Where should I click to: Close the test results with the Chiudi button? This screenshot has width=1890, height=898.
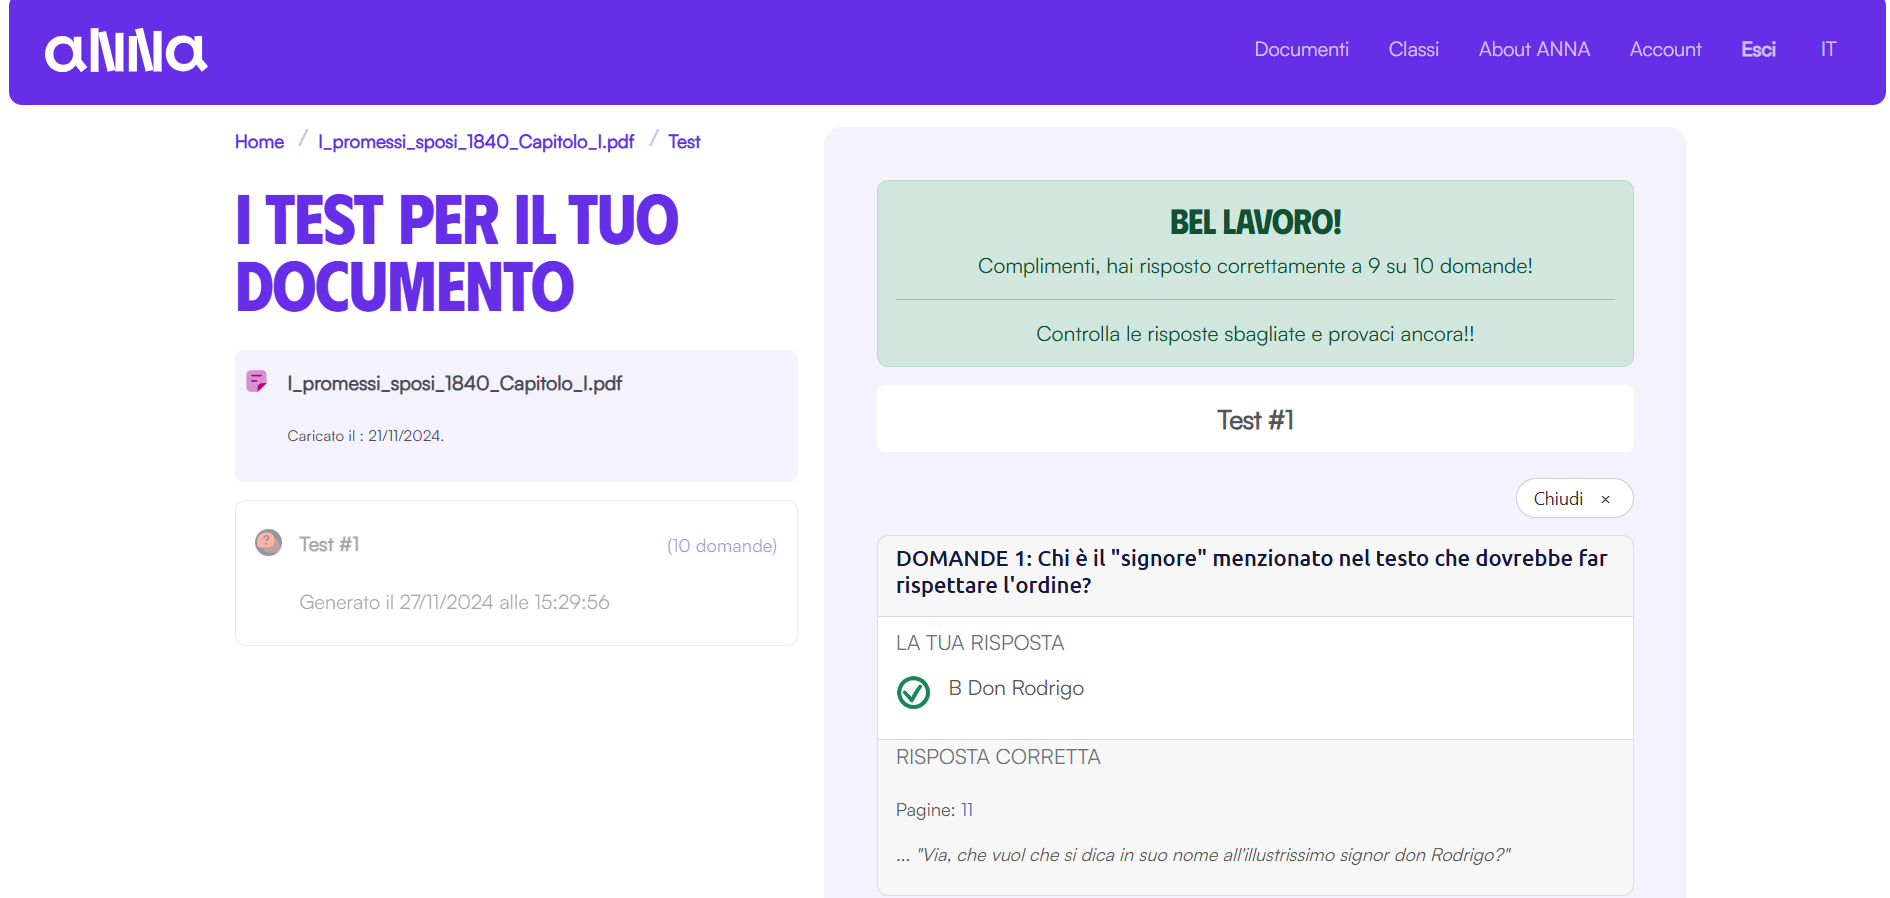pos(1573,498)
